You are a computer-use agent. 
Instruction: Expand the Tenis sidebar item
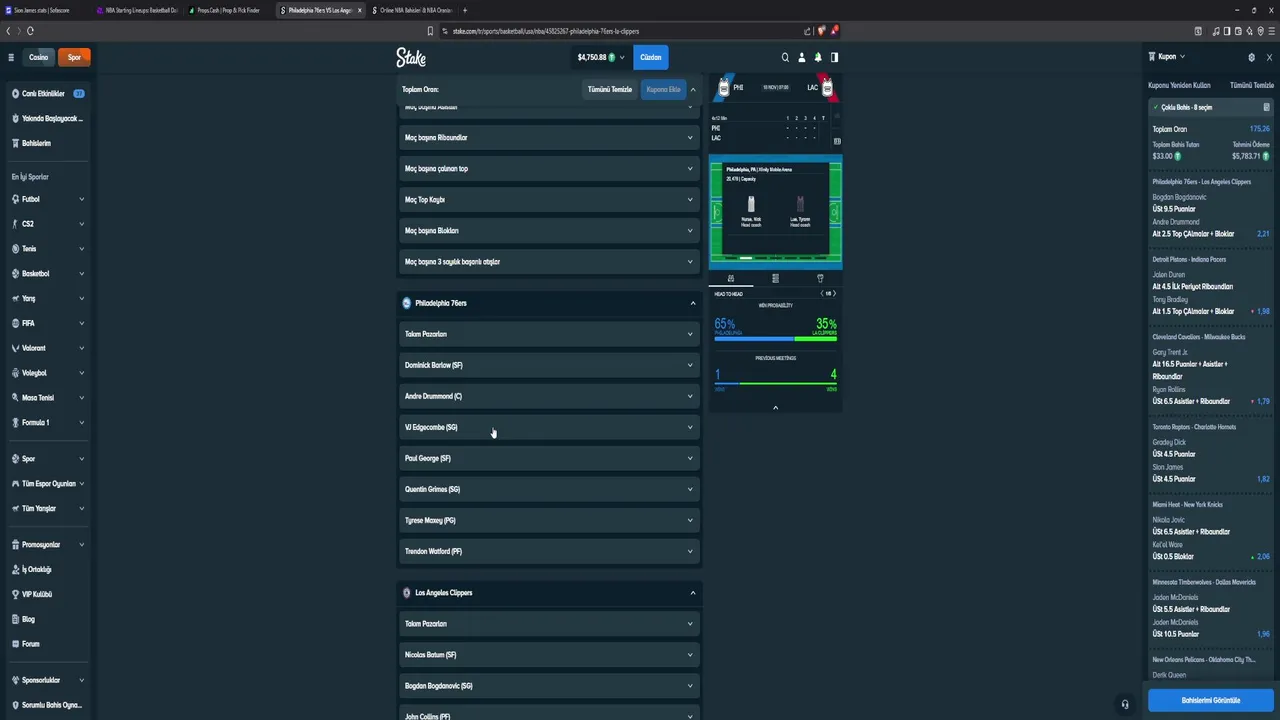47,248
